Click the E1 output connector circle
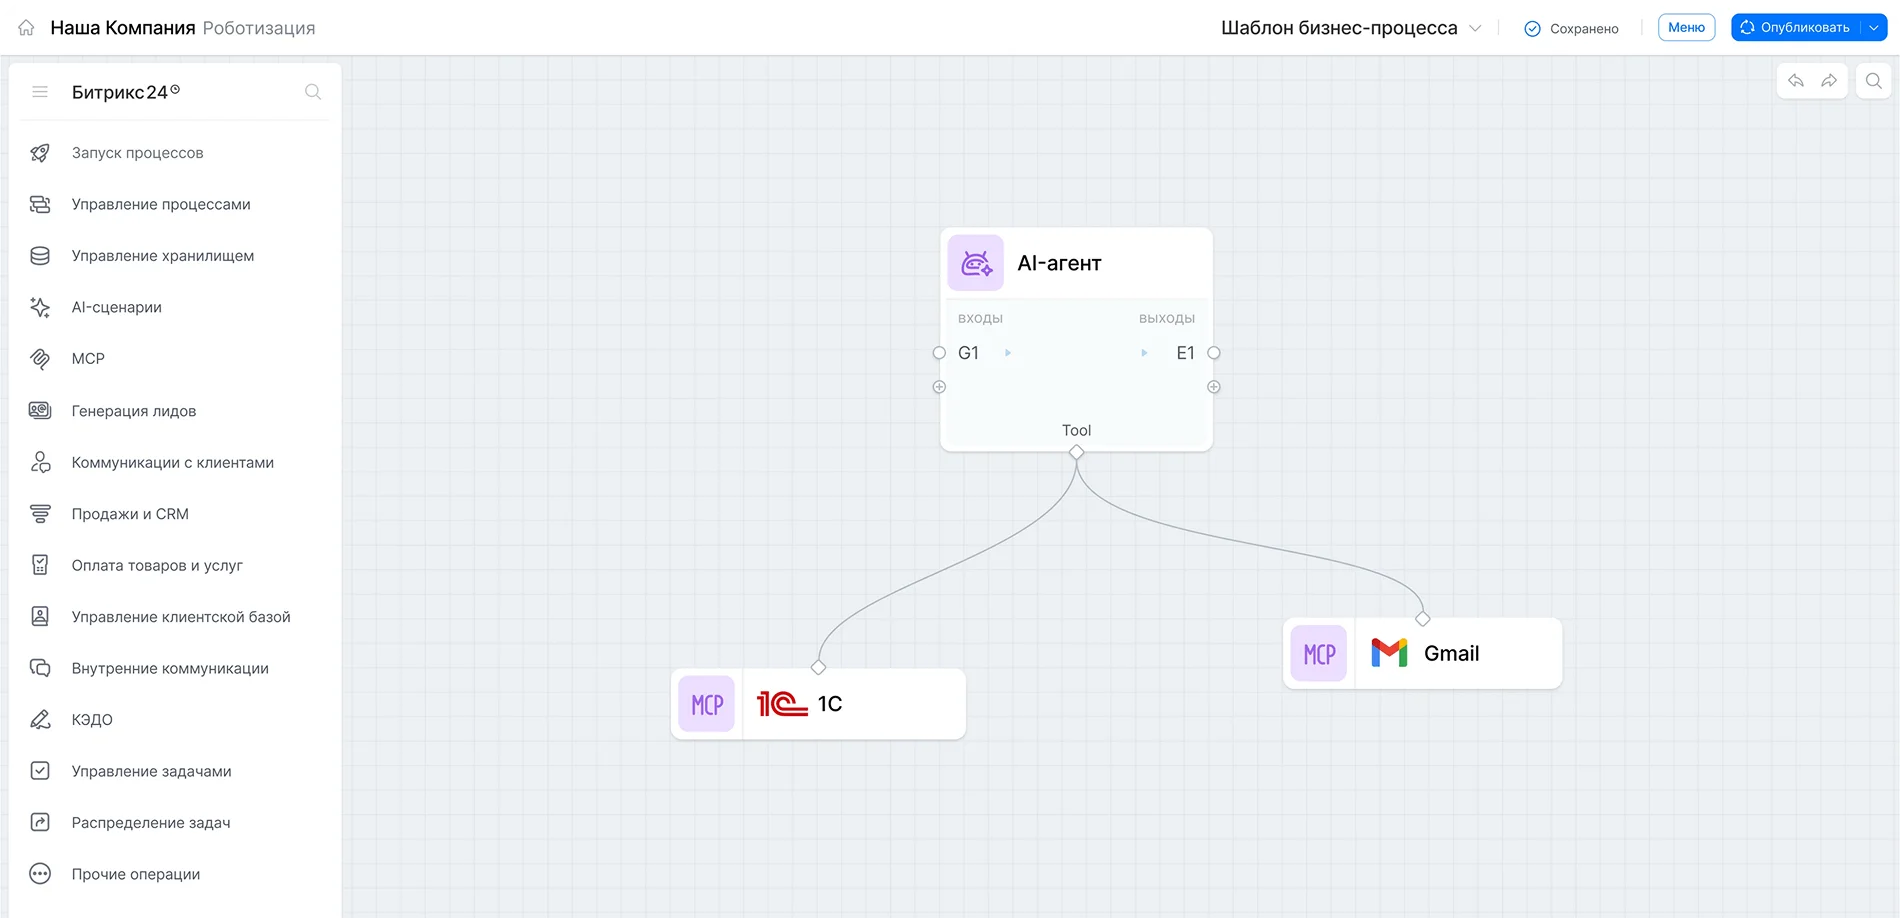The width and height of the screenshot is (1900, 918). [1214, 353]
